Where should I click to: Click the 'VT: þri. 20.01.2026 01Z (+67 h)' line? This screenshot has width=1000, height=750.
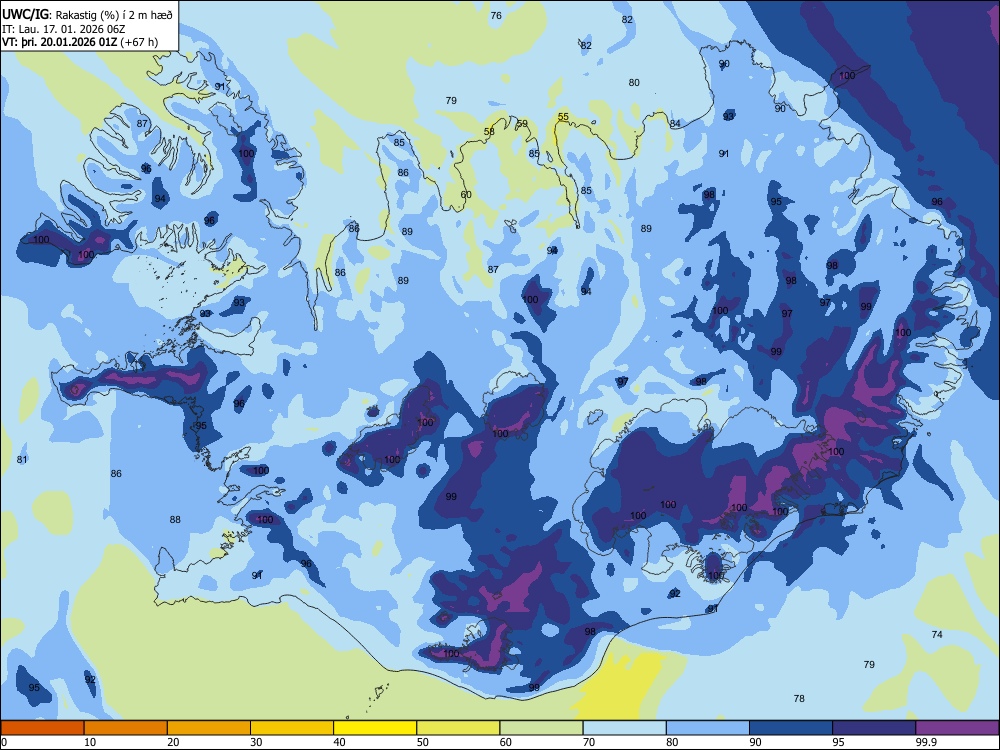click(x=80, y=42)
